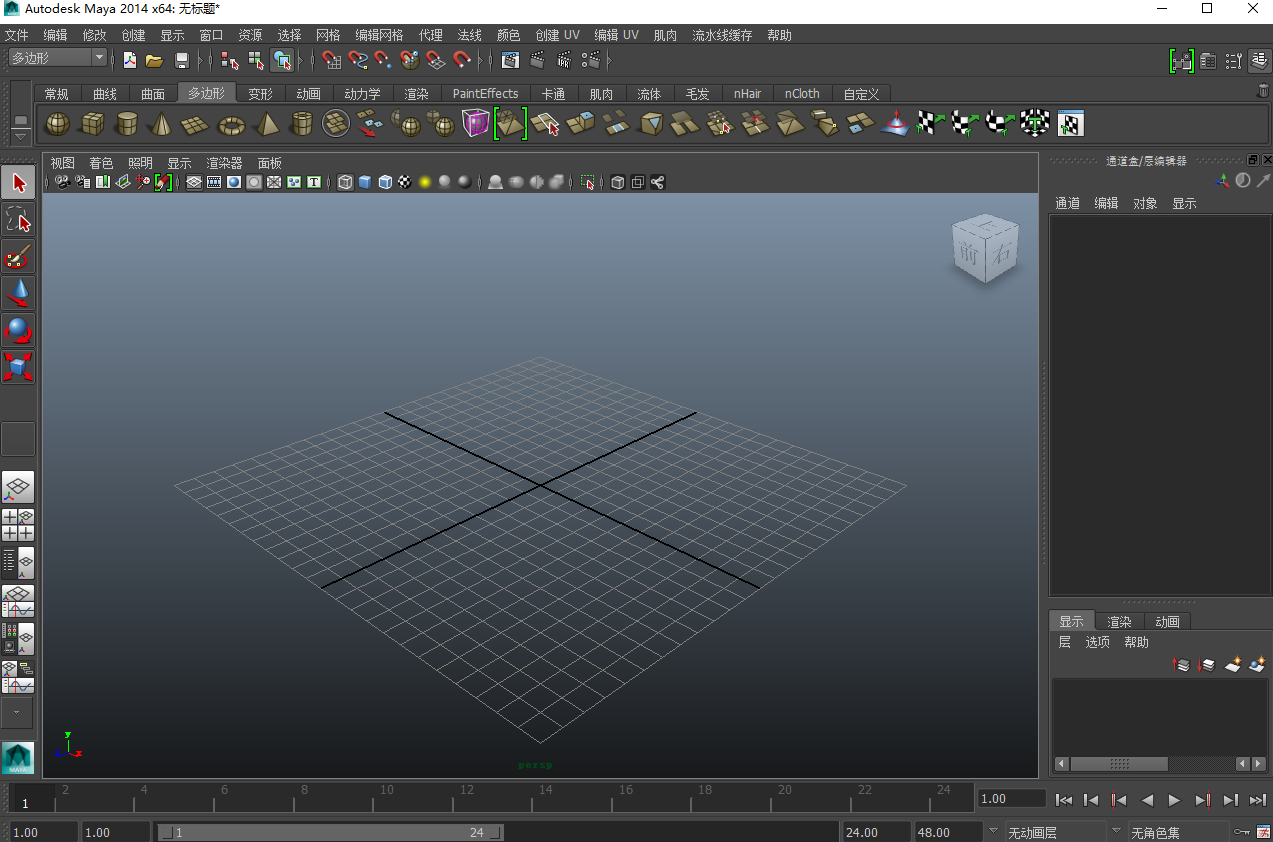Create a polygon sphere from the shelf

(57, 123)
